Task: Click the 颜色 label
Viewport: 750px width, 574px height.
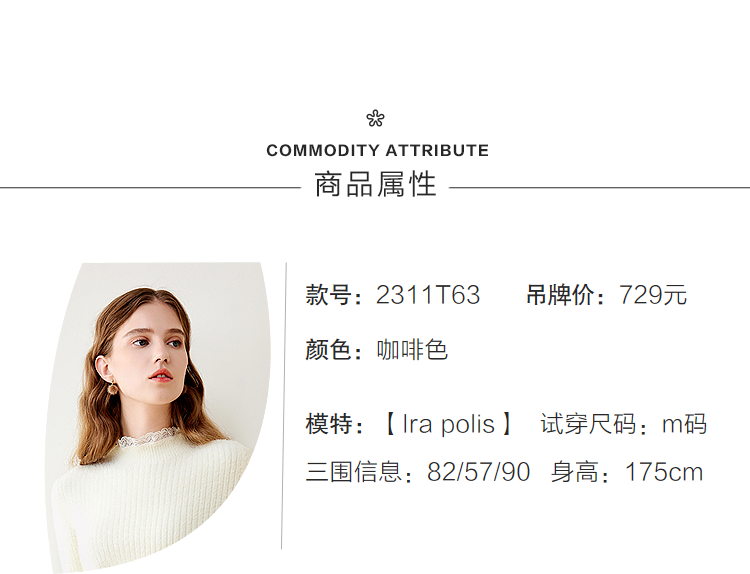Action: click(329, 350)
